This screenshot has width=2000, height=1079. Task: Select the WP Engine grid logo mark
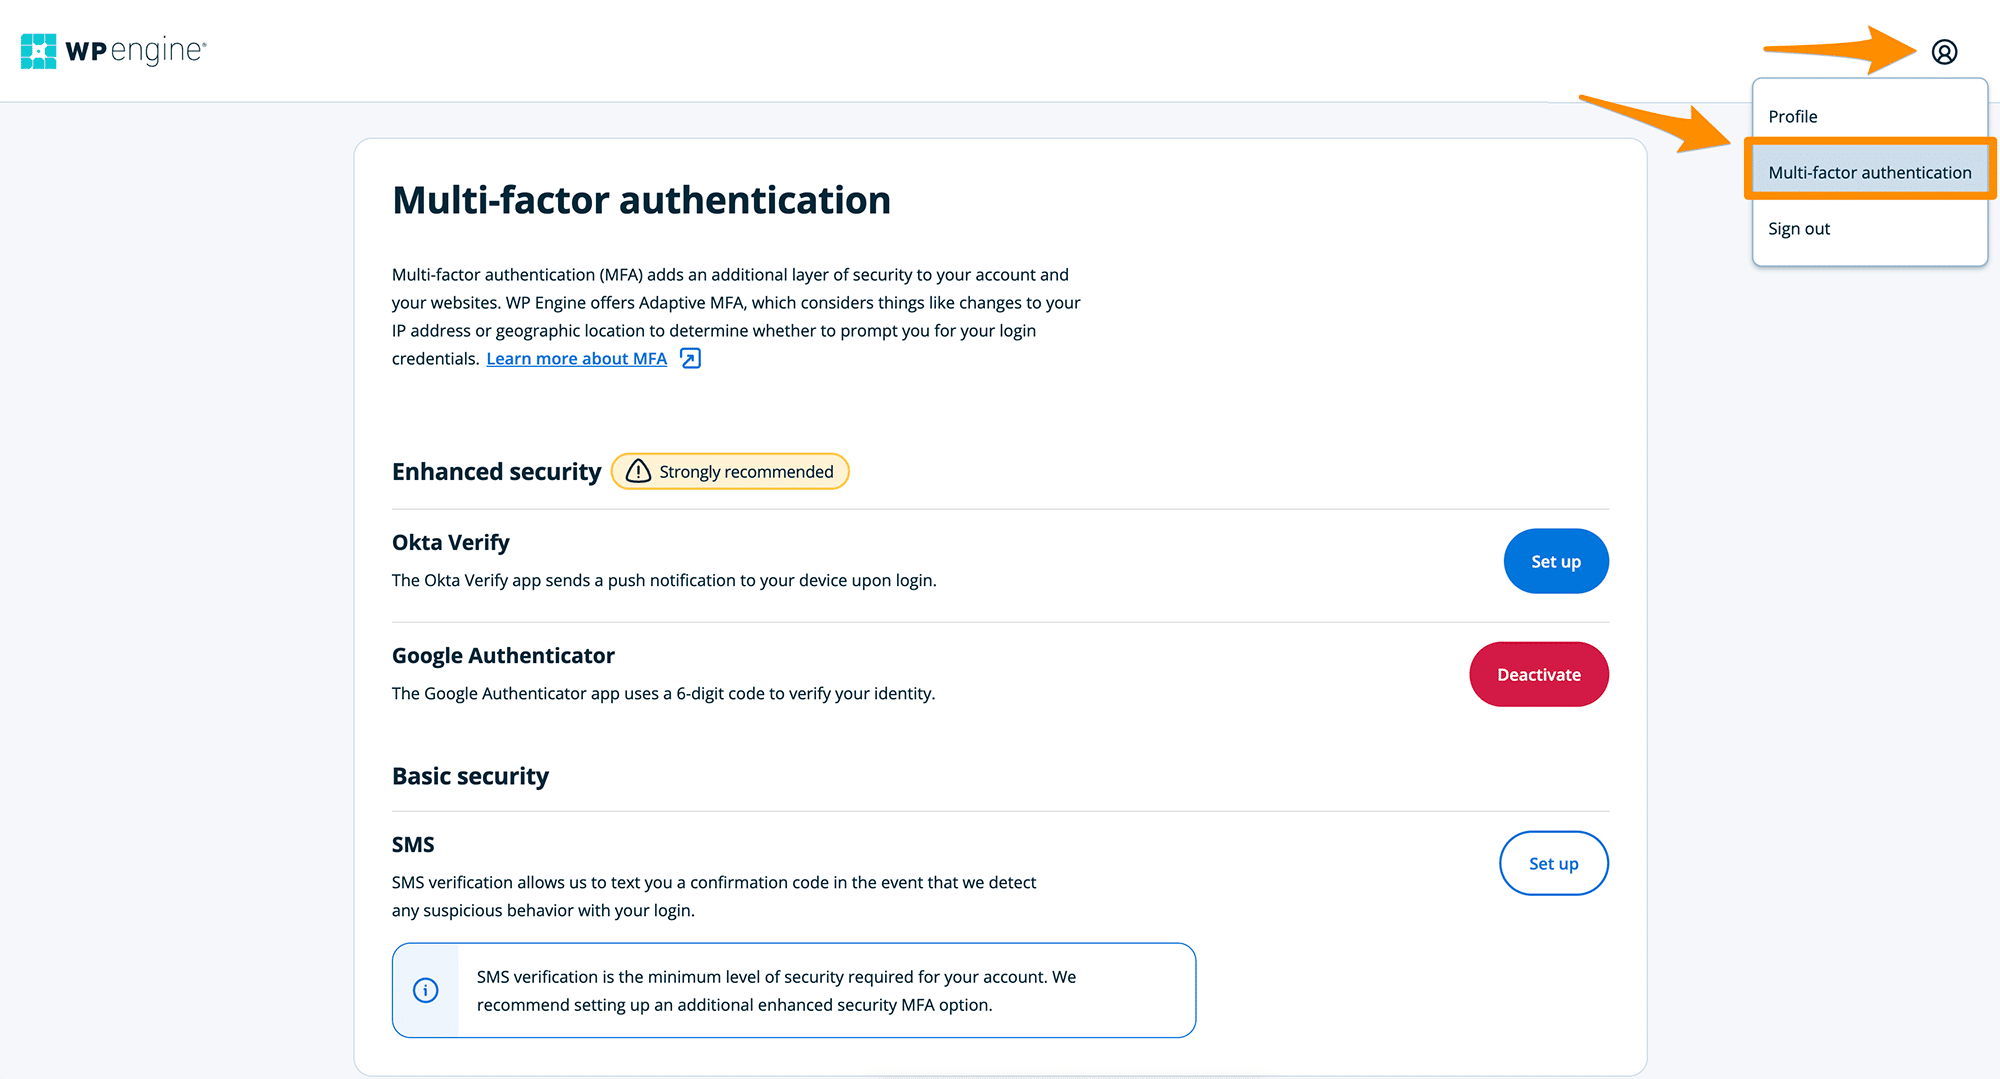(x=37, y=49)
